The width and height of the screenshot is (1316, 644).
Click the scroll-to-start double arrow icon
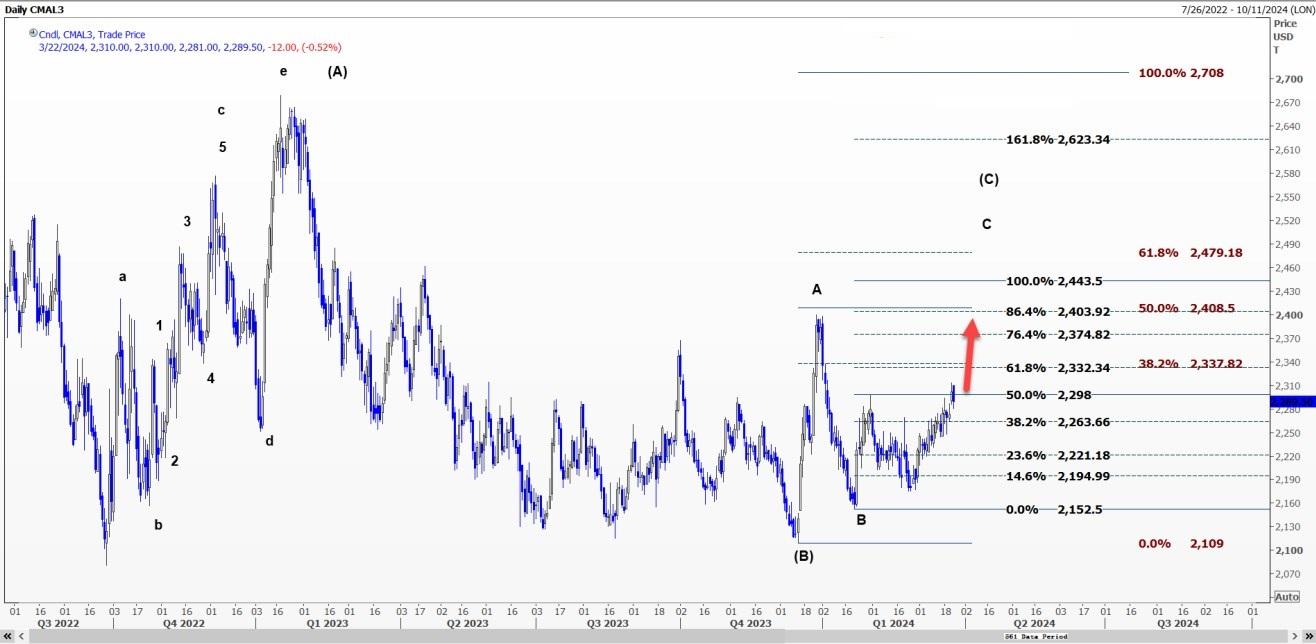point(8,636)
